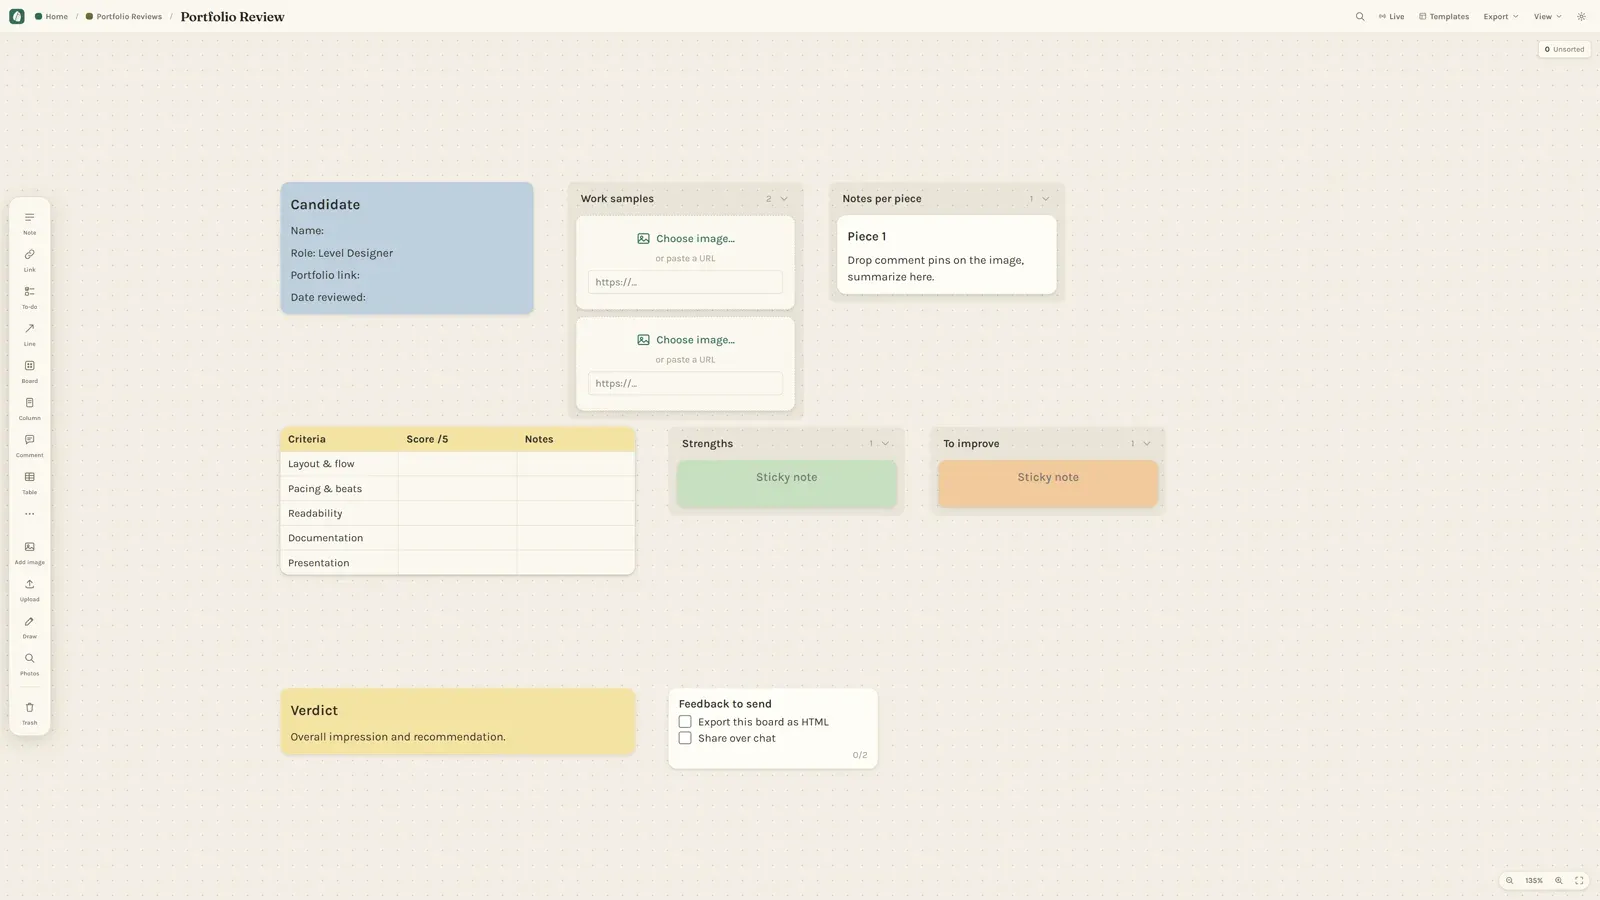Select the Note tool in sidebar

point(29,223)
